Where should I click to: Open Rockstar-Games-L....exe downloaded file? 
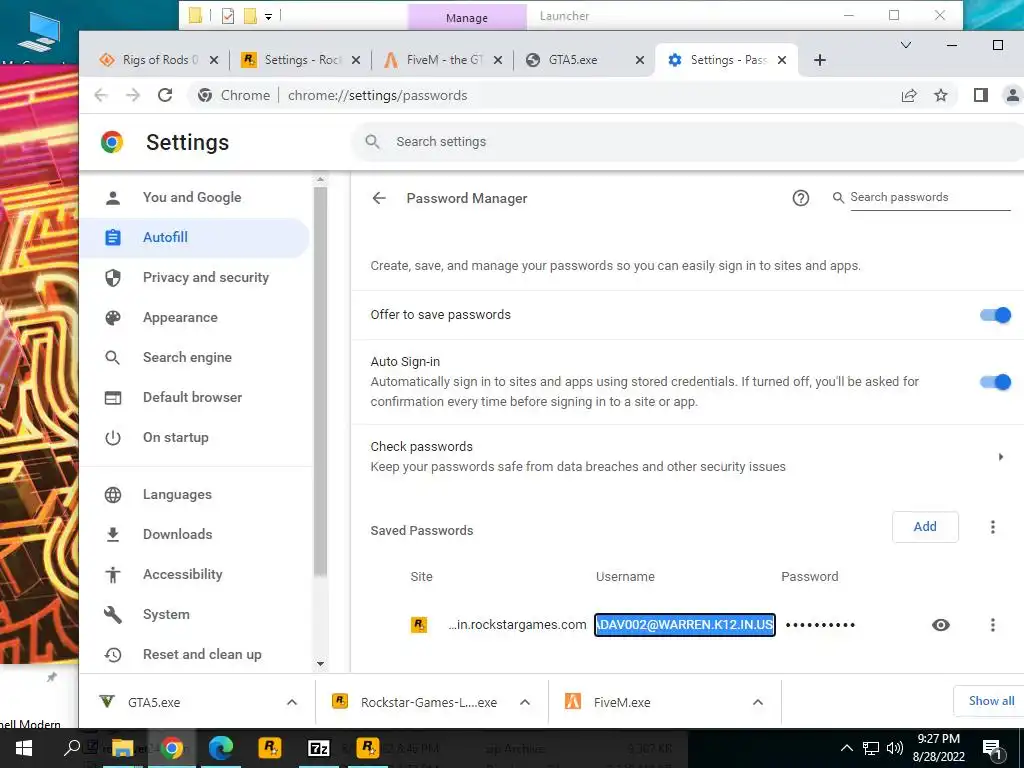click(415, 702)
